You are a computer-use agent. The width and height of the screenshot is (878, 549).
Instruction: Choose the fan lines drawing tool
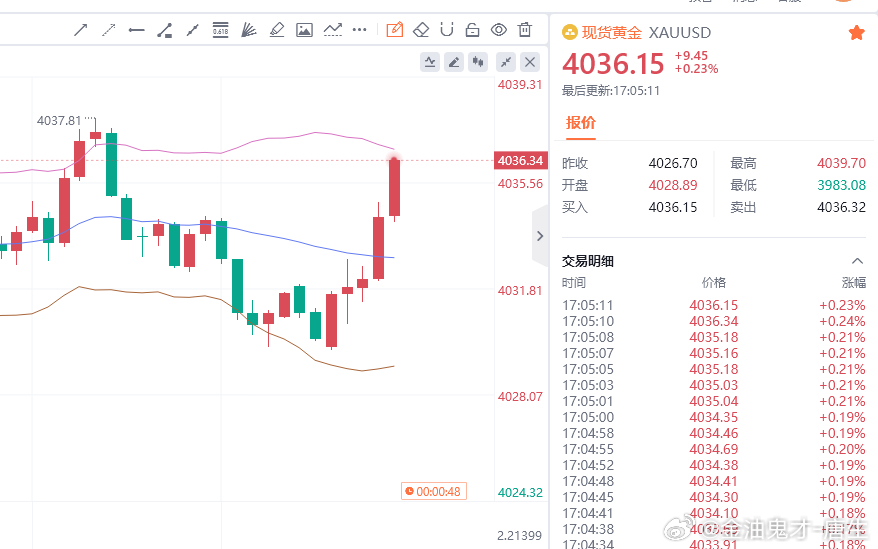click(x=249, y=30)
